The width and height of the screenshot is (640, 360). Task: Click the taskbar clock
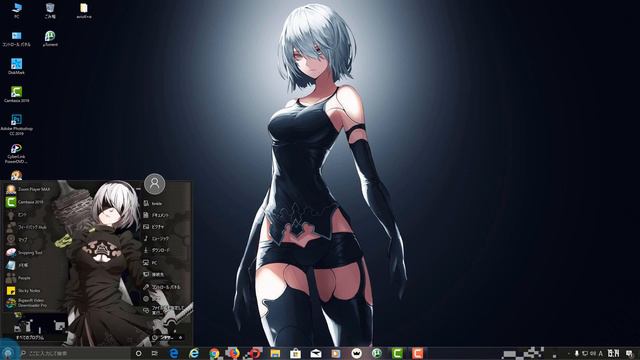click(x=613, y=353)
